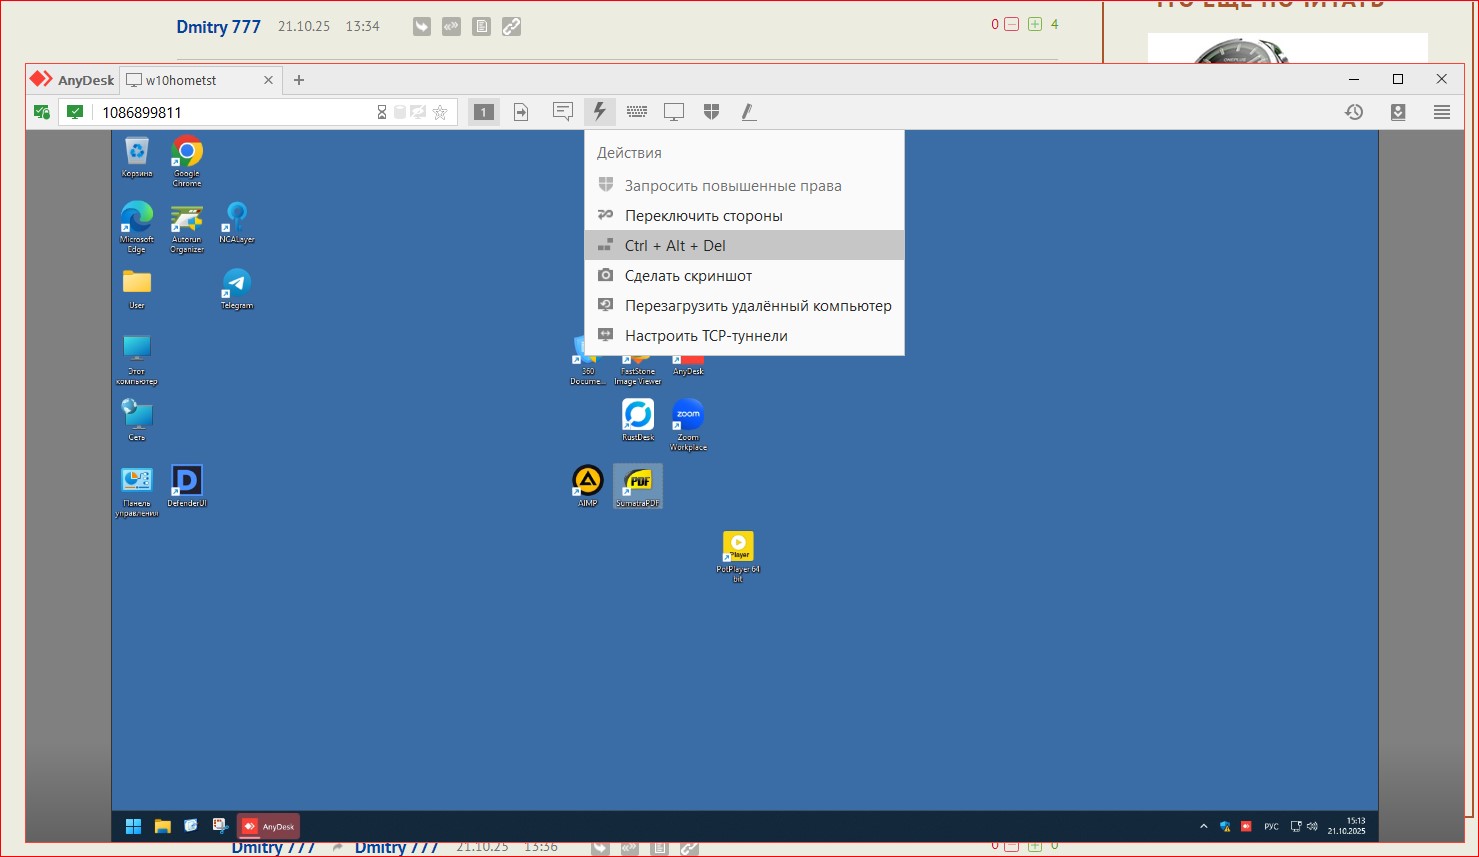The width and height of the screenshot is (1479, 857).
Task: Open the keyboard settings icon
Action: pos(637,112)
